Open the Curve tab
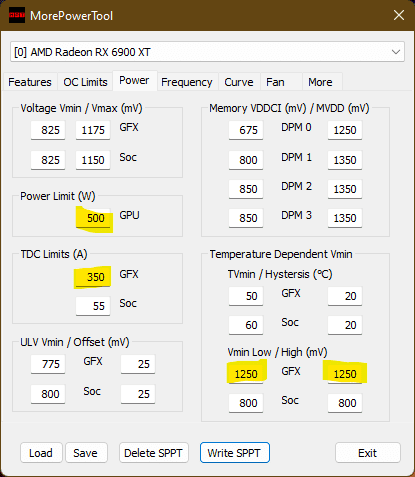Screen dimensions: 415x477 tap(239, 82)
